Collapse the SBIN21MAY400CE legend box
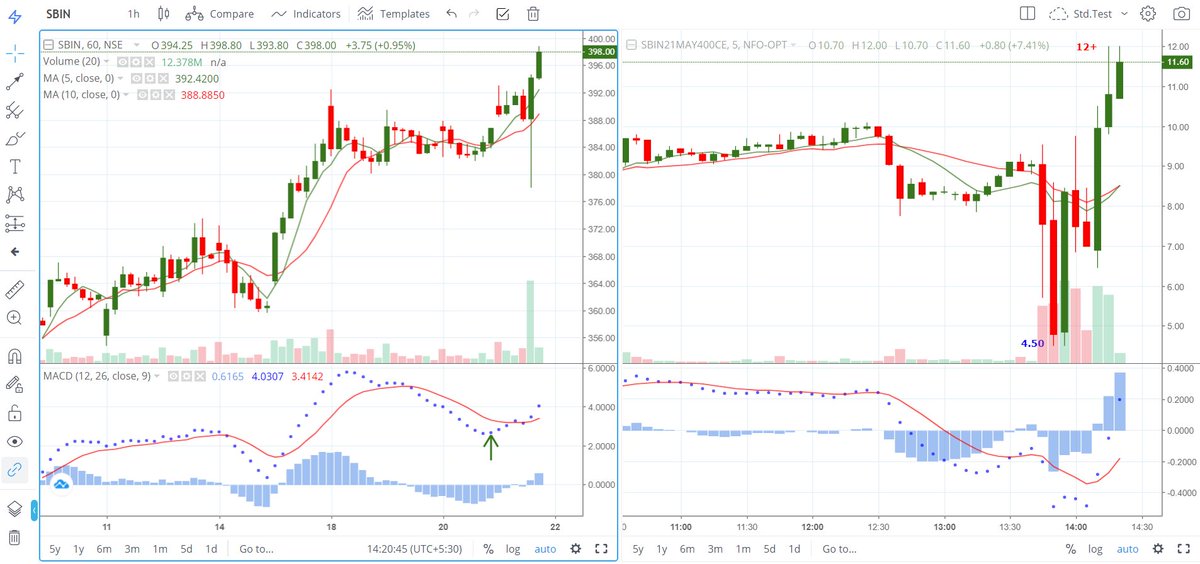The image size is (1200, 564). (631, 45)
